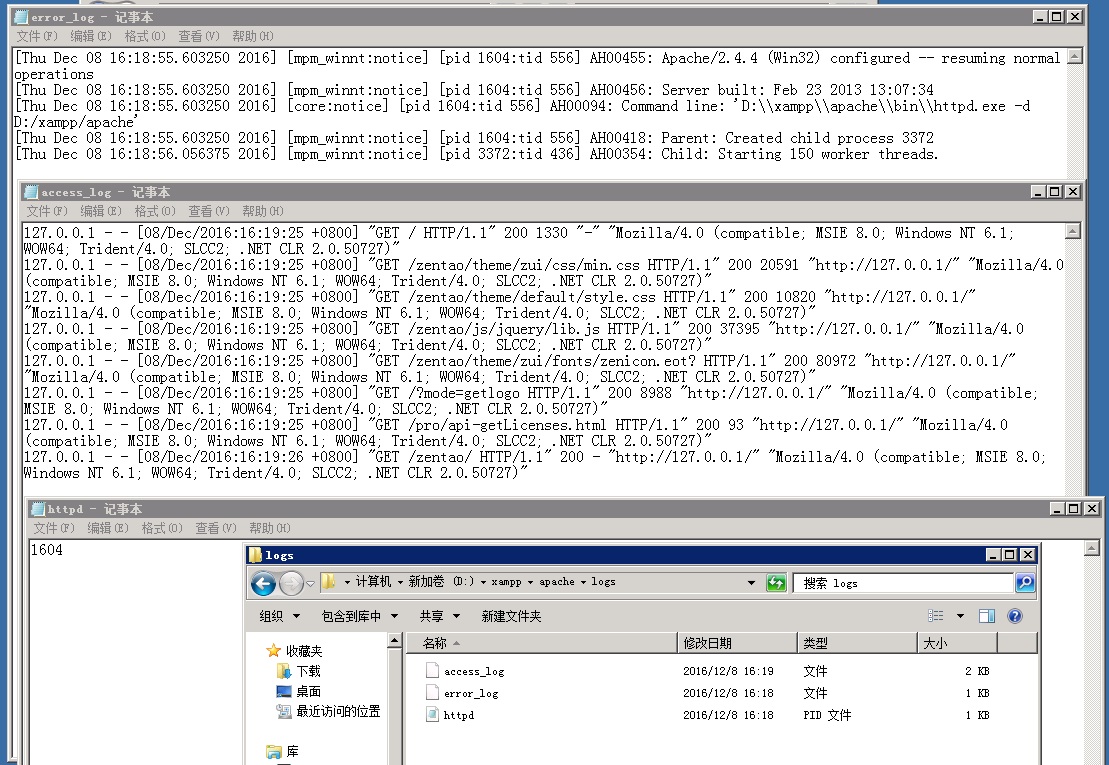This screenshot has height=765, width=1109.
Task: Sort by the 大小 column header
Action: click(958, 643)
